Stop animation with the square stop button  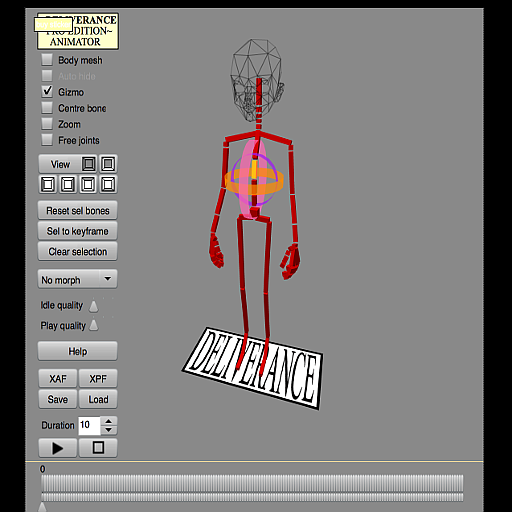click(x=98, y=448)
